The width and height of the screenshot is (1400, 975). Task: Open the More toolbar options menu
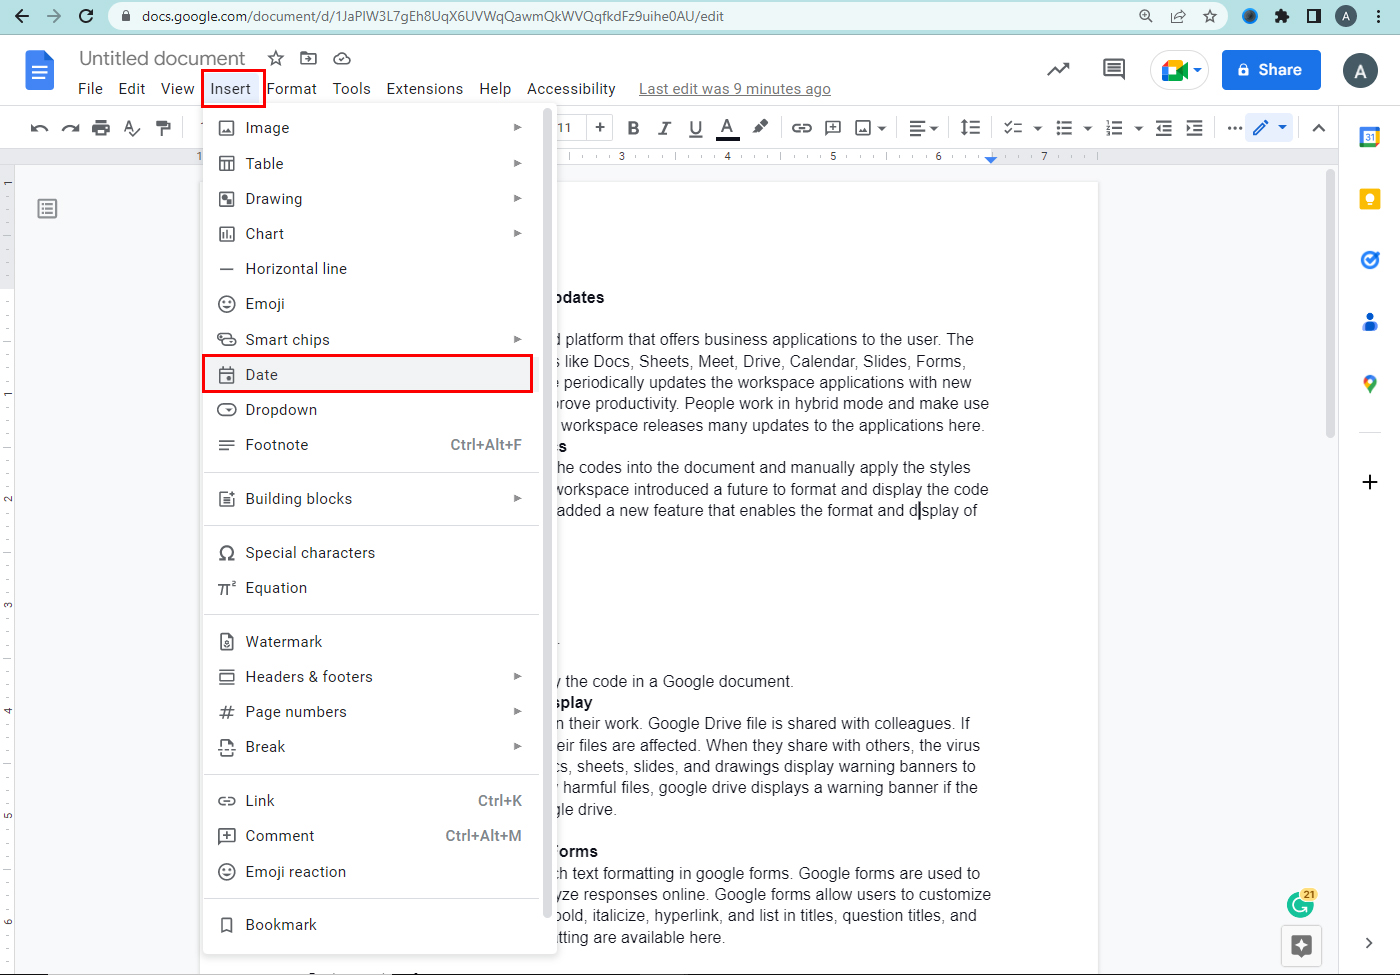[x=1235, y=128]
